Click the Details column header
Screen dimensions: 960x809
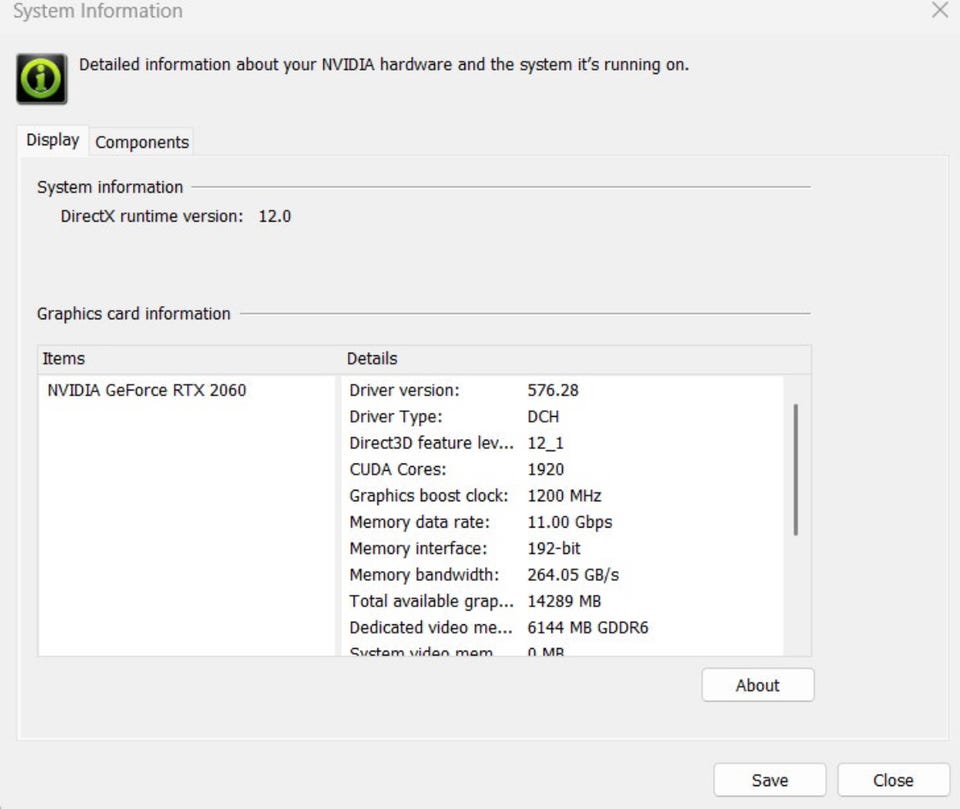click(x=372, y=358)
